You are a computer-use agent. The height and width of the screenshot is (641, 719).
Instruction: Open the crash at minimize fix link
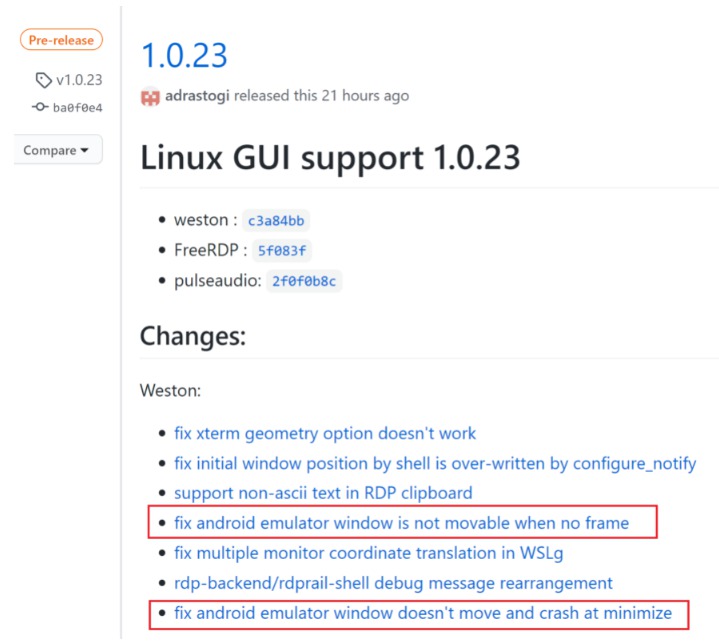423,613
